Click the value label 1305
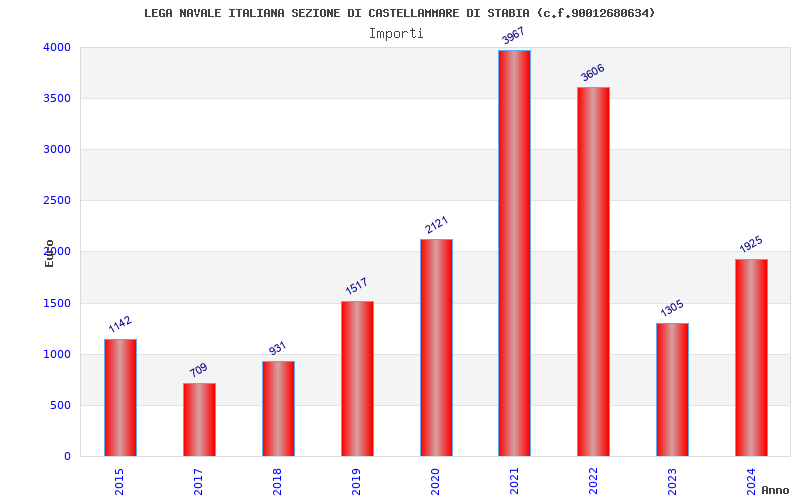800x500 pixels. pos(672,308)
